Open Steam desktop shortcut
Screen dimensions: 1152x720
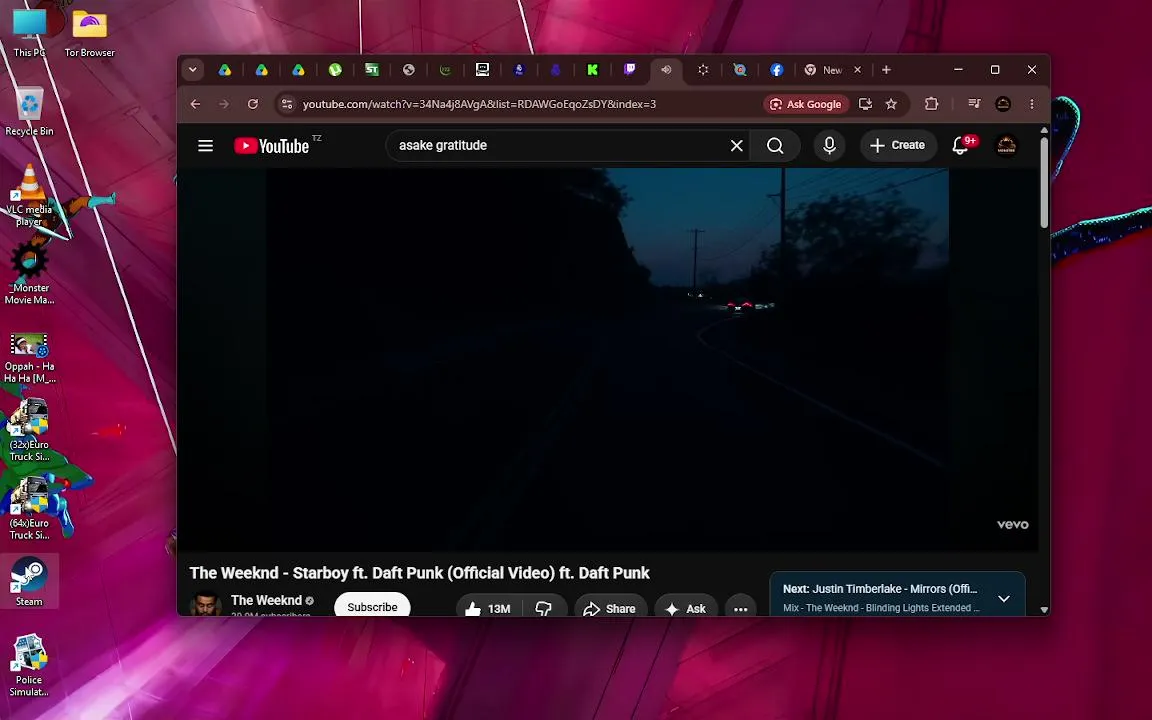(x=29, y=582)
